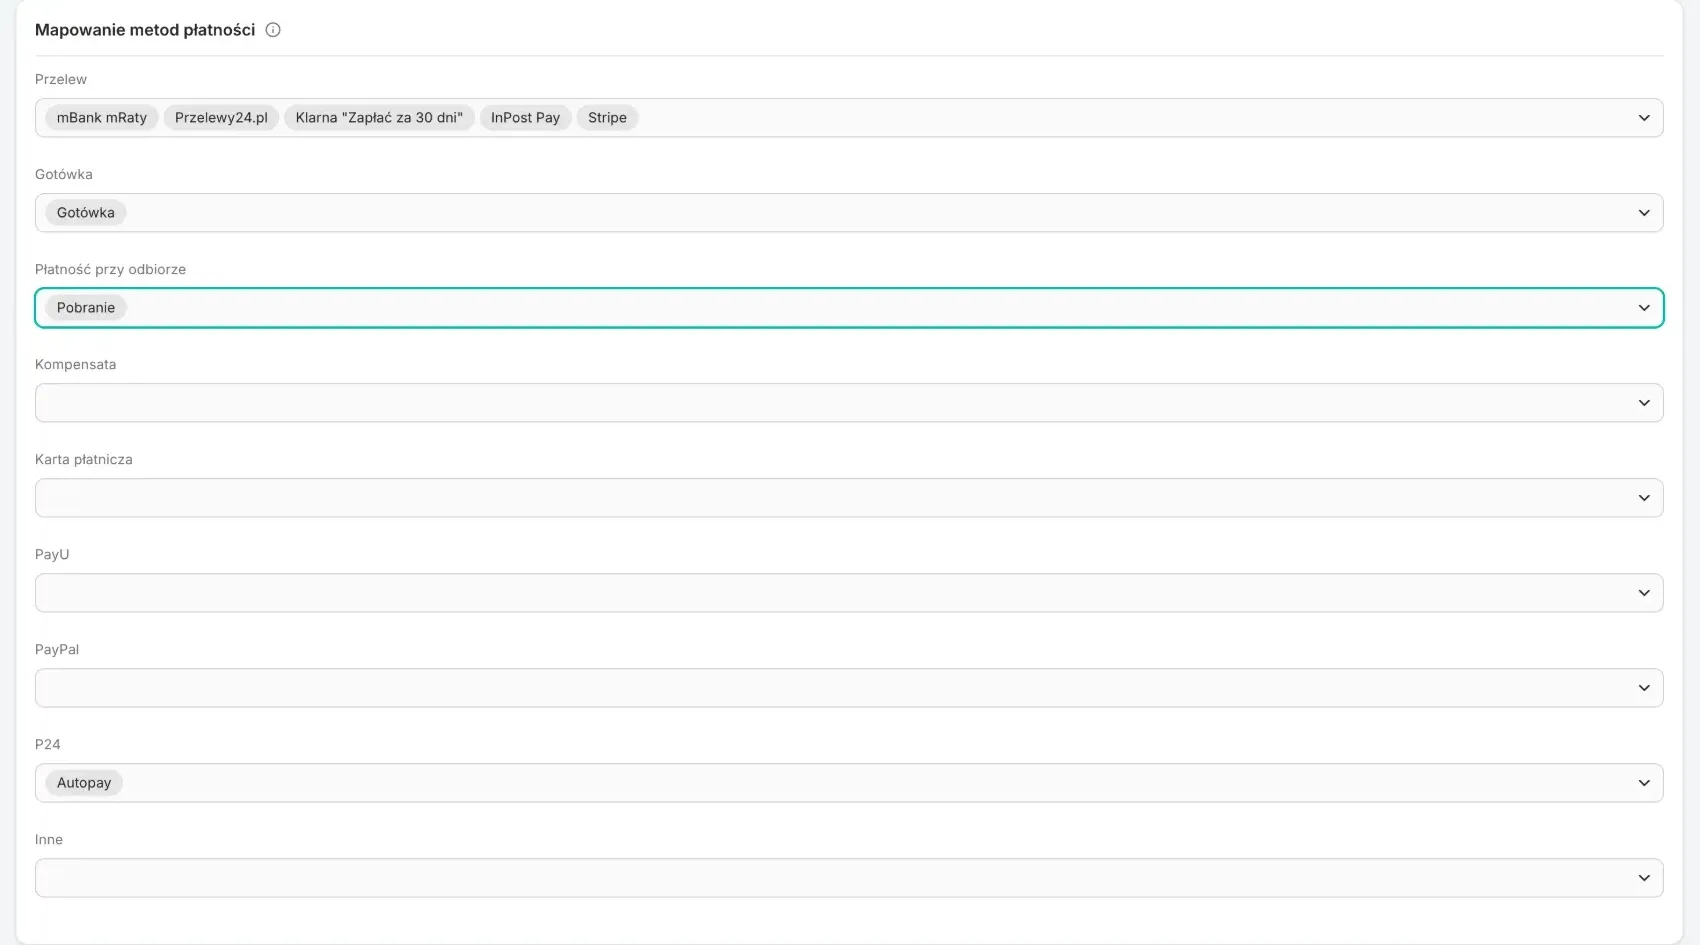
Task: Click the Inne field label
Action: point(49,839)
